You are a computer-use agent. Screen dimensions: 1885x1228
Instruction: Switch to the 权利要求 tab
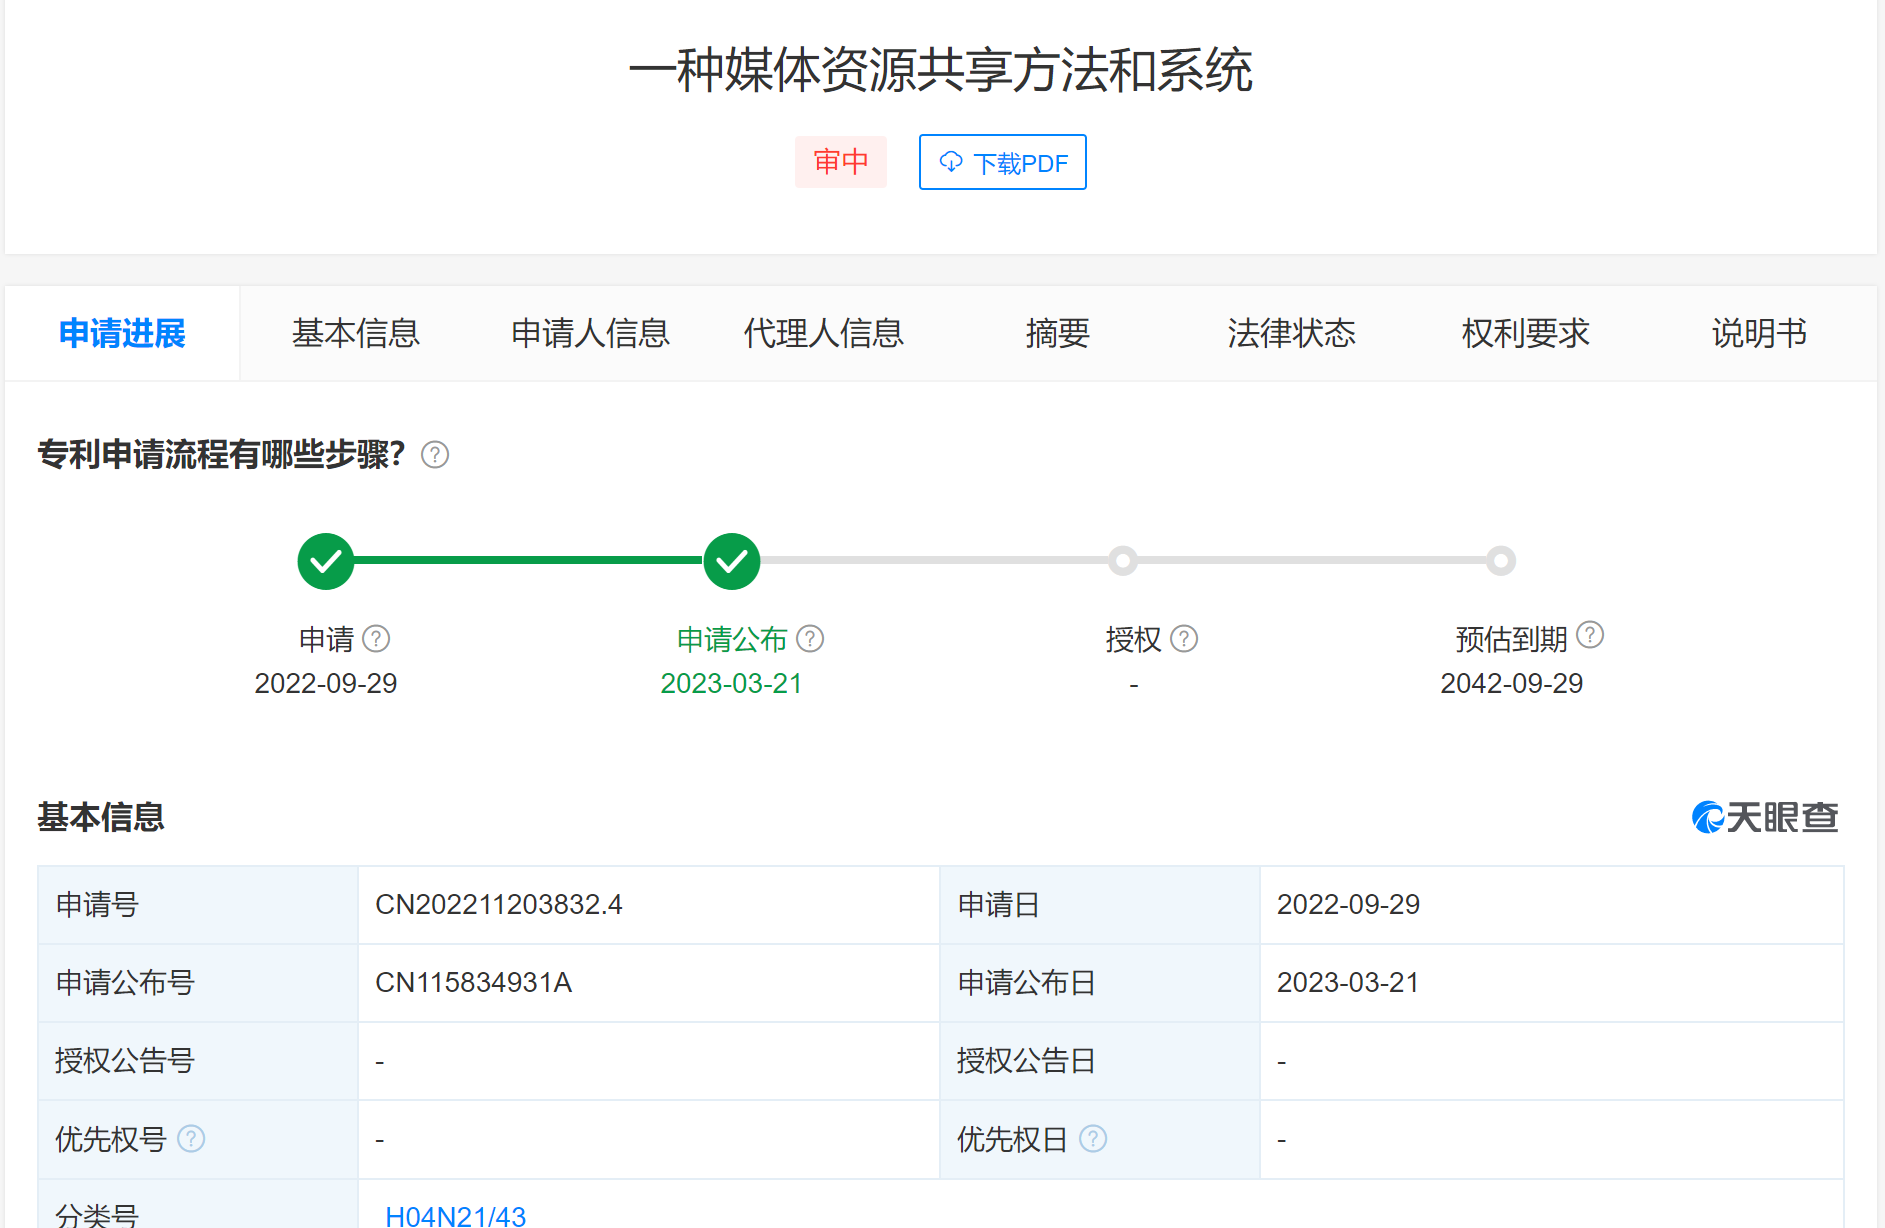click(x=1525, y=333)
